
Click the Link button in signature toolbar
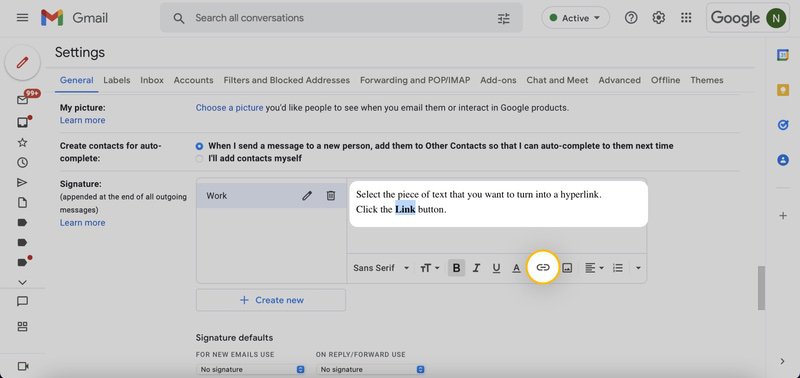(x=543, y=267)
